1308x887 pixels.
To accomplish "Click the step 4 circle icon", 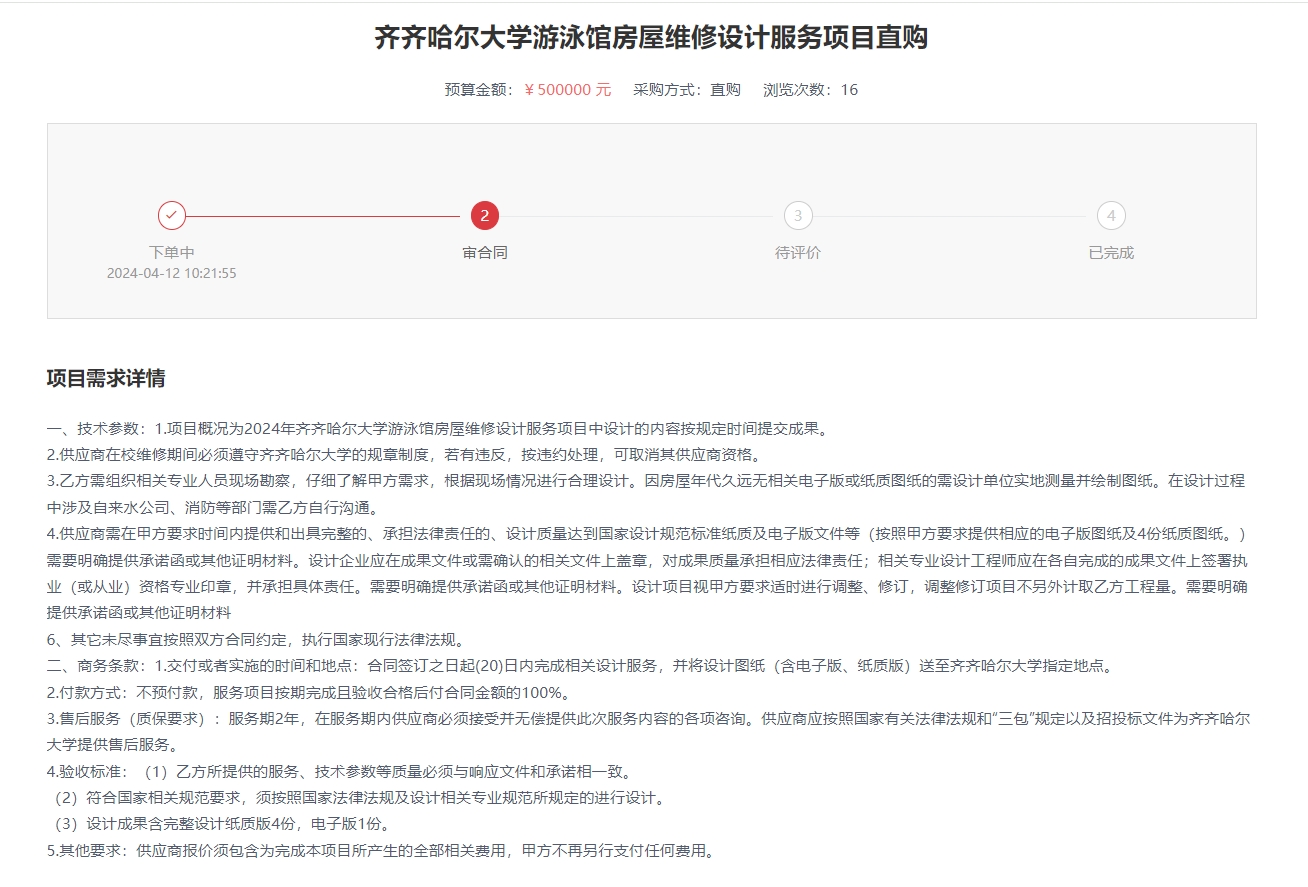I will coord(1111,216).
